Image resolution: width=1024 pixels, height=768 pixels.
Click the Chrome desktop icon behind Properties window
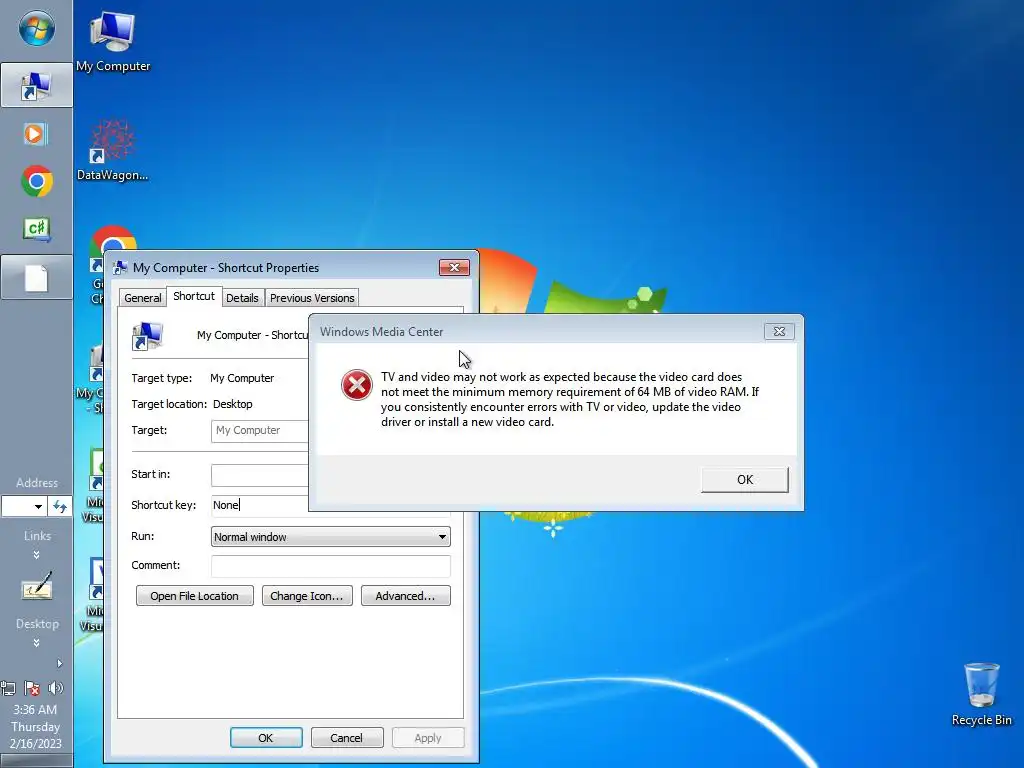(x=112, y=238)
